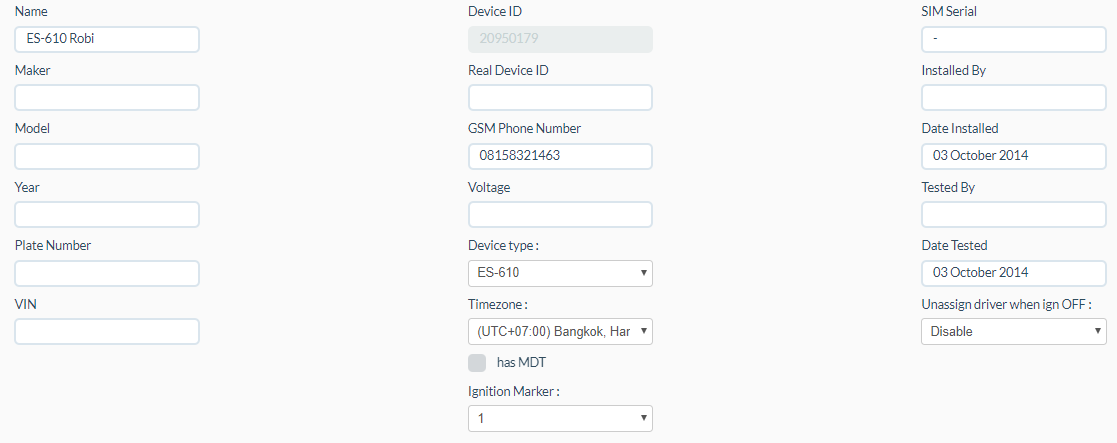The height and width of the screenshot is (443, 1117).
Task: Select the Installed By field
Action: (1013, 98)
